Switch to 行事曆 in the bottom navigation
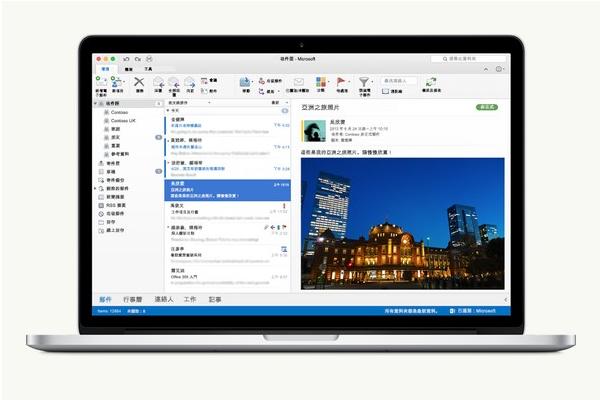 pos(133,299)
